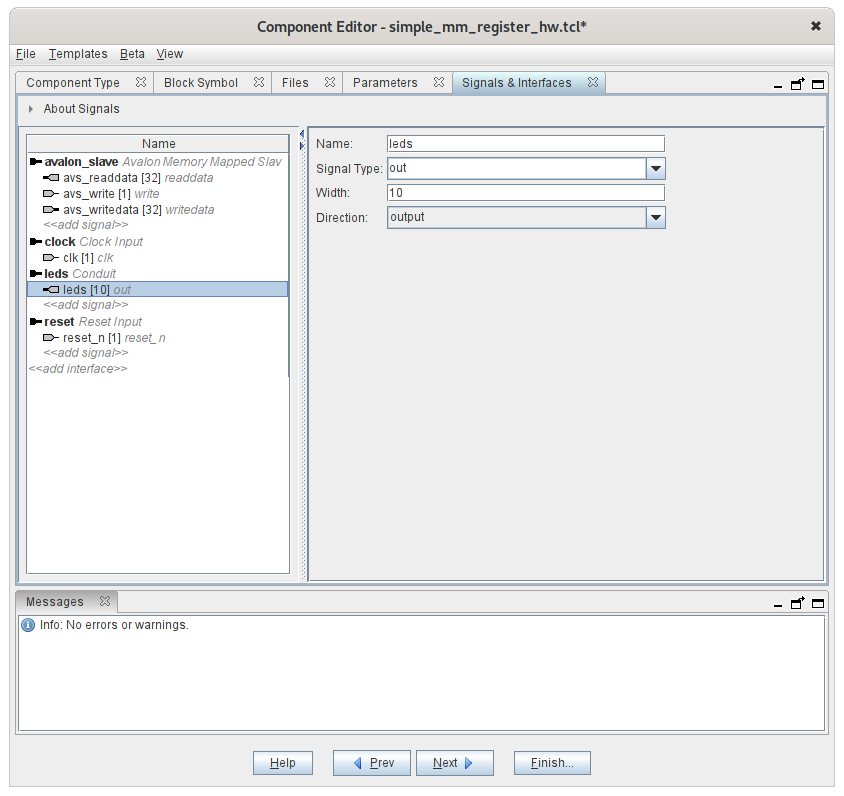Open the Templates menu

pyautogui.click(x=78, y=54)
